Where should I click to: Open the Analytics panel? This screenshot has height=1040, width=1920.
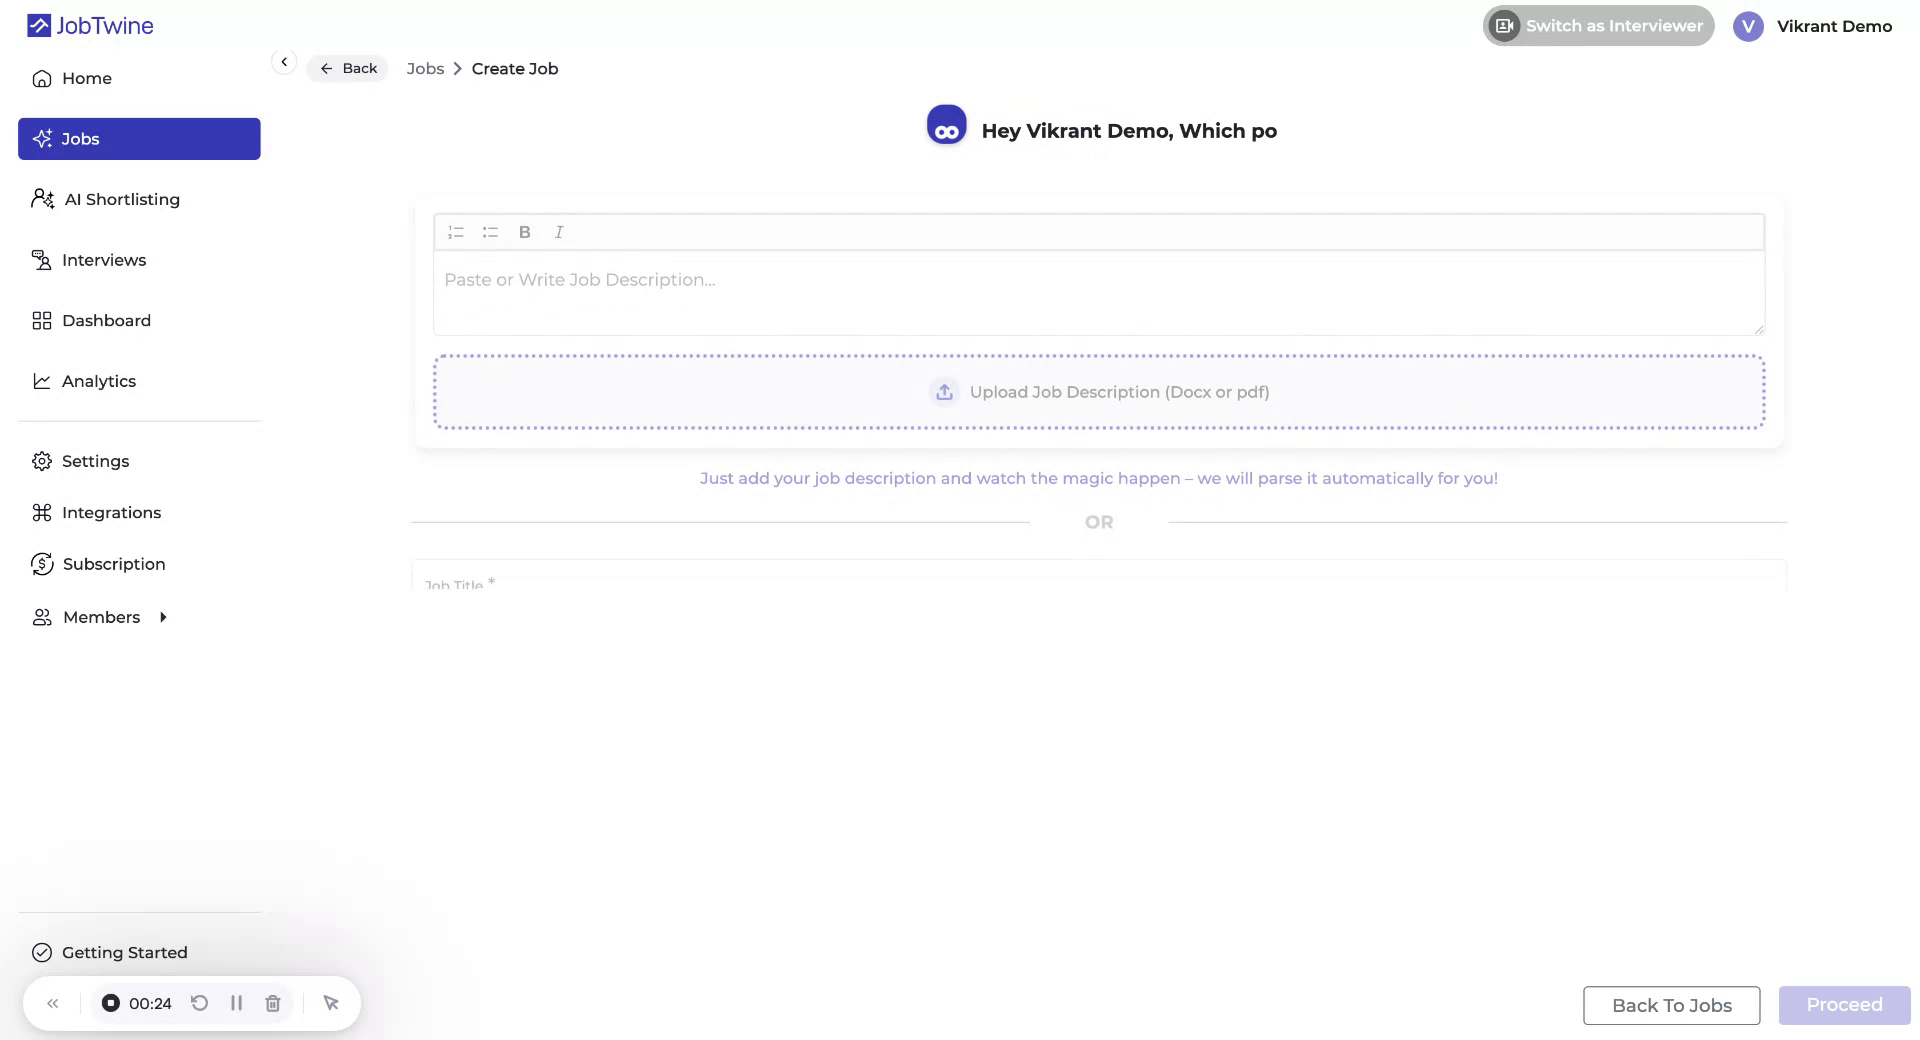click(x=100, y=381)
